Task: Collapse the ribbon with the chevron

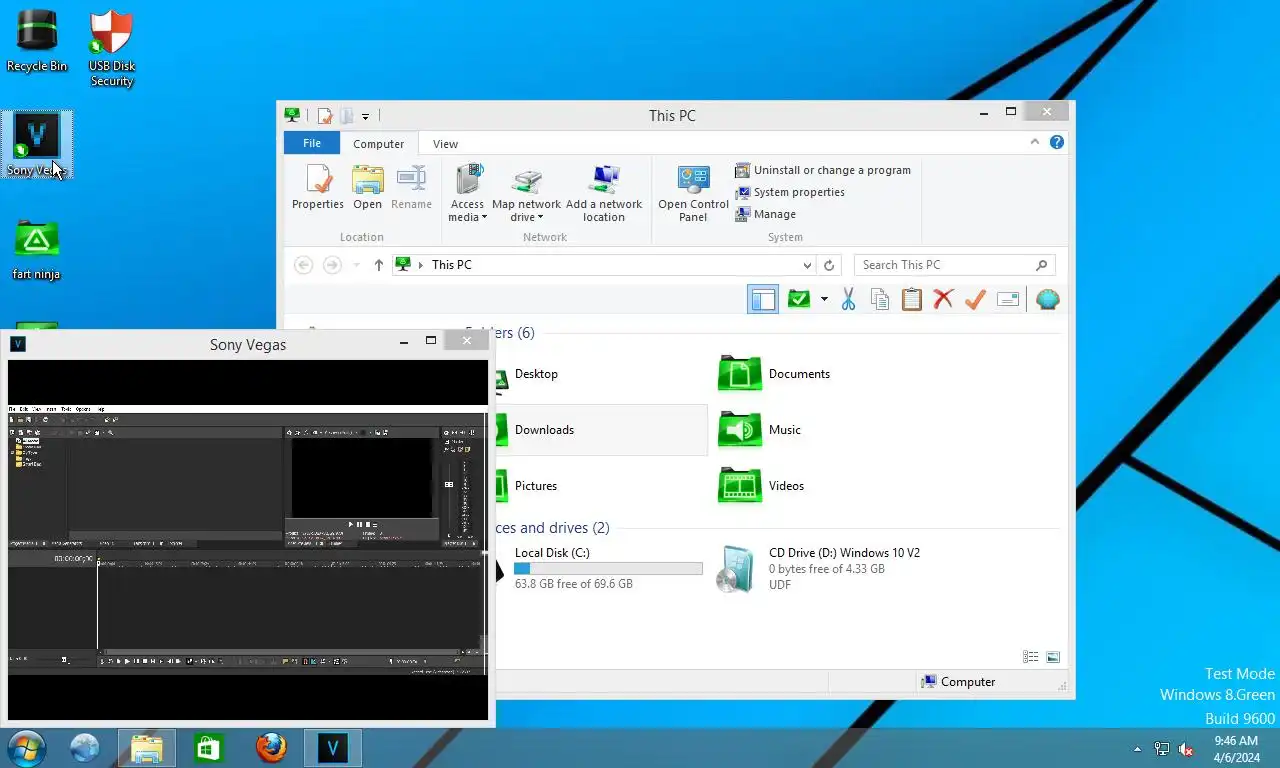Action: (1035, 142)
